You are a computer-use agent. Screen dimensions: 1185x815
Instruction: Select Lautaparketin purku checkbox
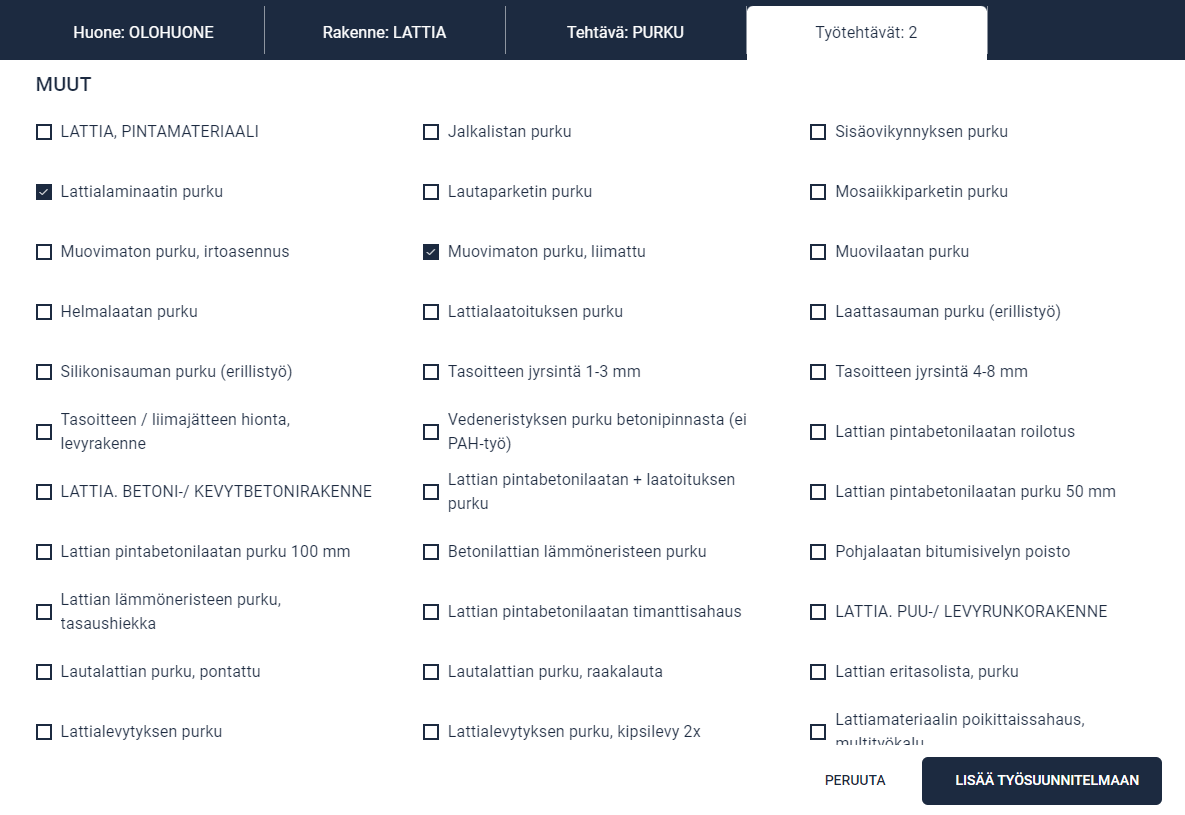click(x=431, y=192)
